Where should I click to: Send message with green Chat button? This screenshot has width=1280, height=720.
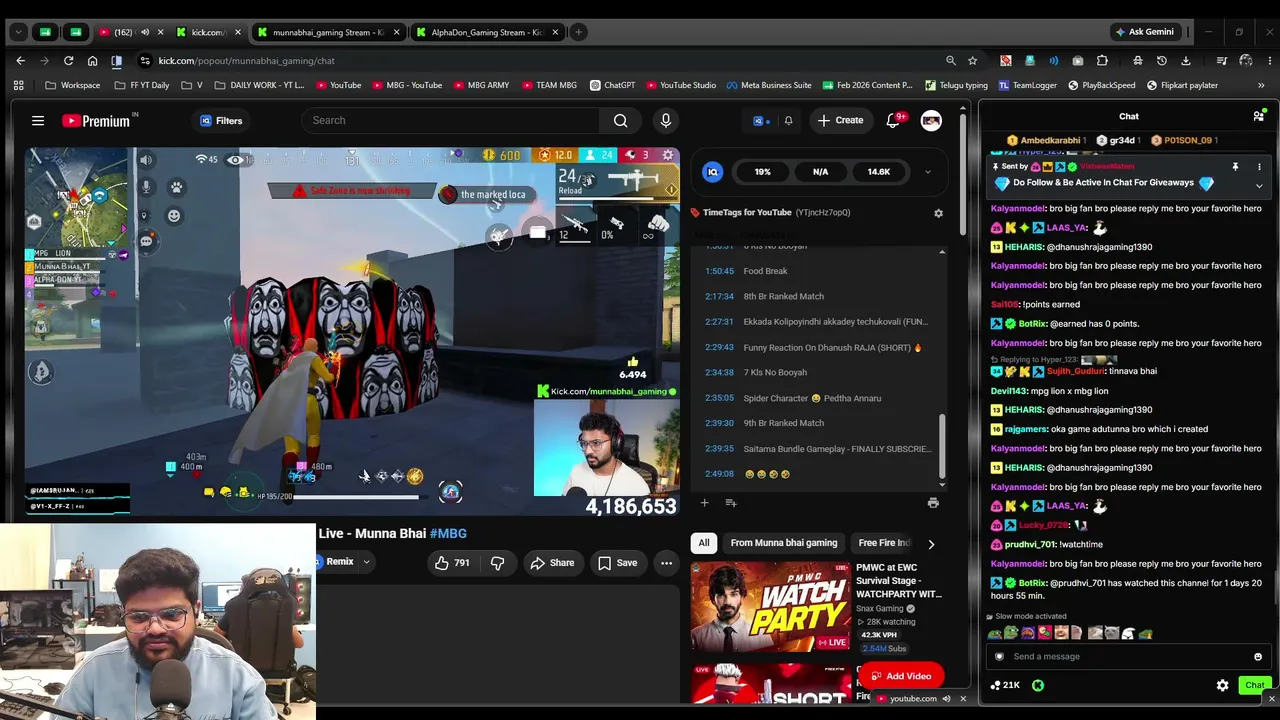1255,685
